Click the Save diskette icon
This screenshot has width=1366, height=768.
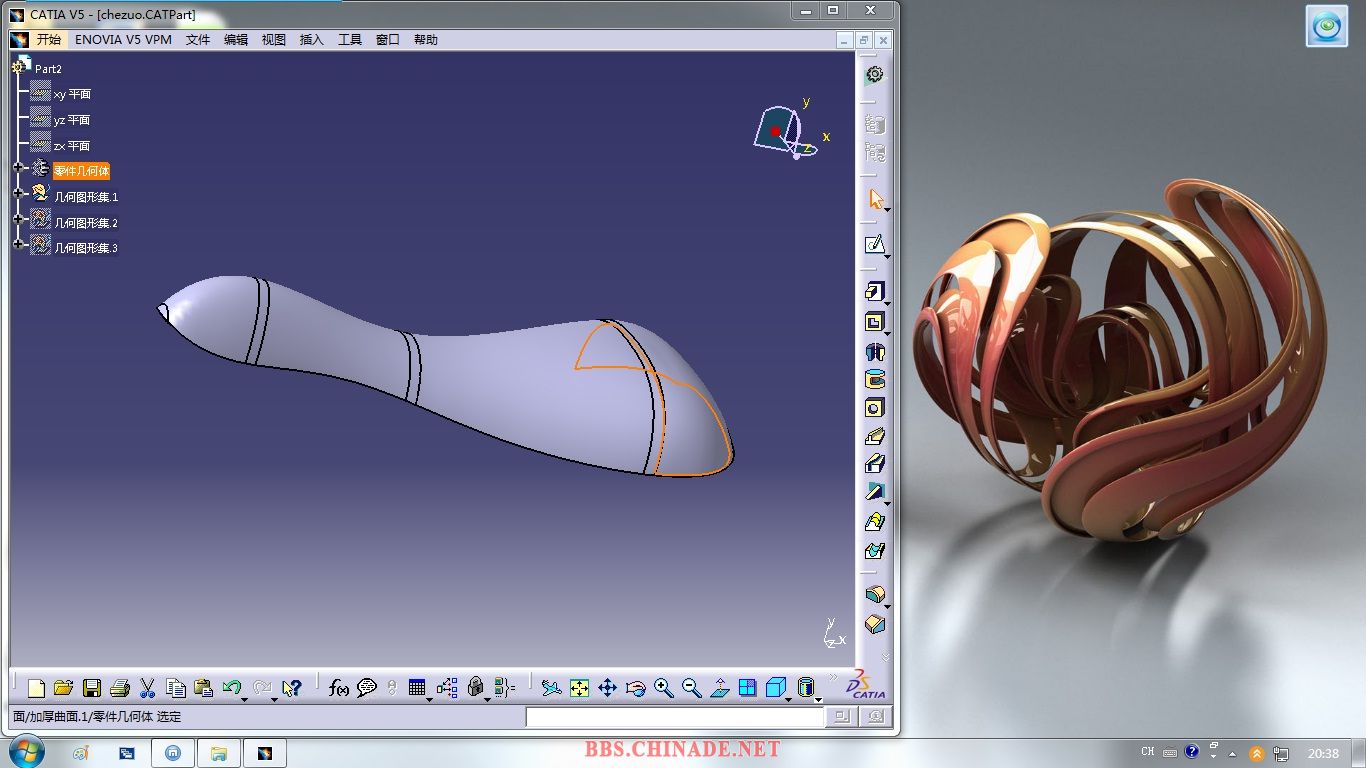(x=92, y=688)
